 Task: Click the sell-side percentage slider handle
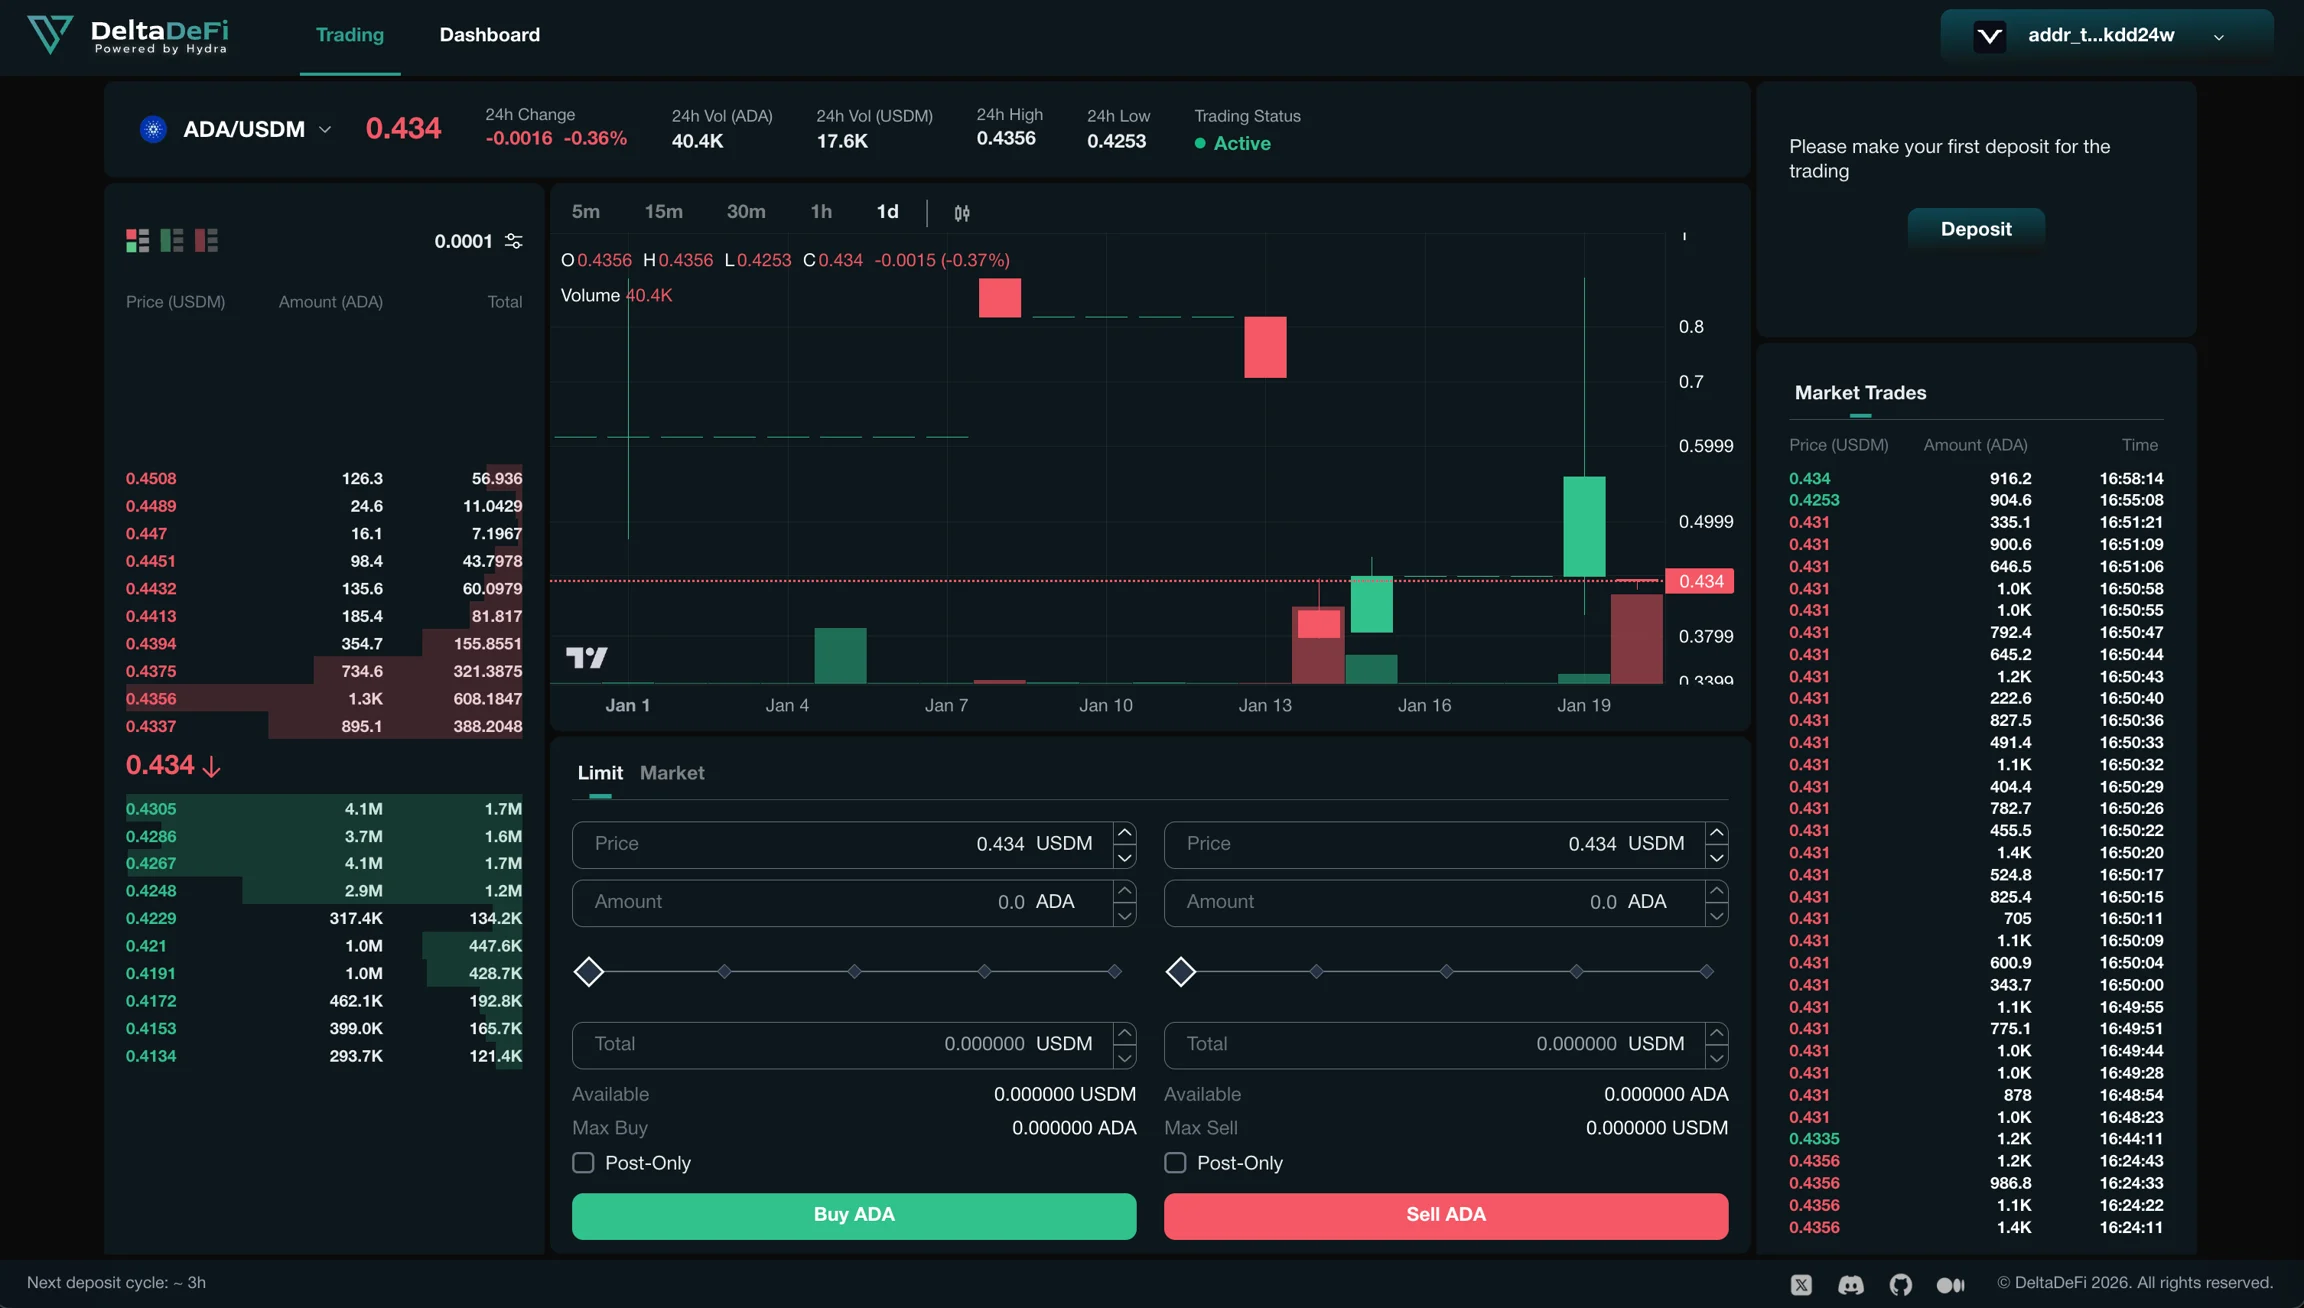(1181, 971)
